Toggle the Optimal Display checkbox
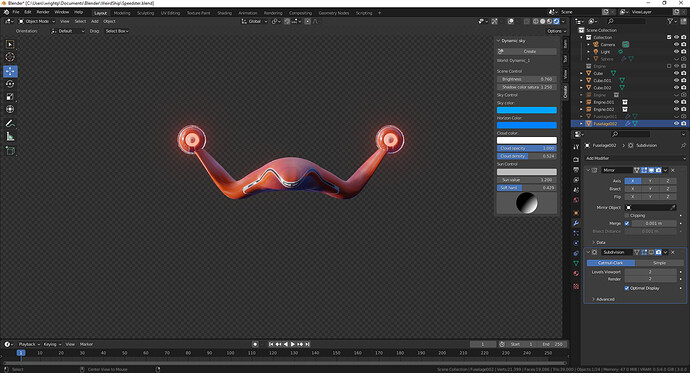The height and width of the screenshot is (373, 690). (x=627, y=288)
